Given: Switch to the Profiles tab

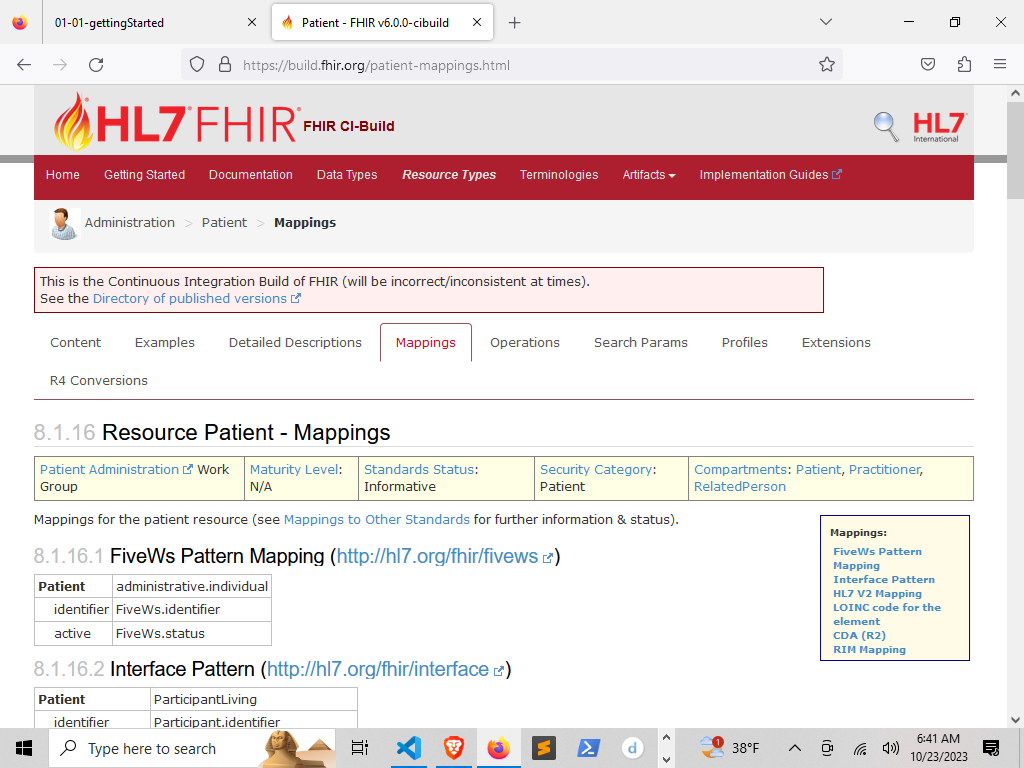Looking at the screenshot, I should (x=744, y=343).
